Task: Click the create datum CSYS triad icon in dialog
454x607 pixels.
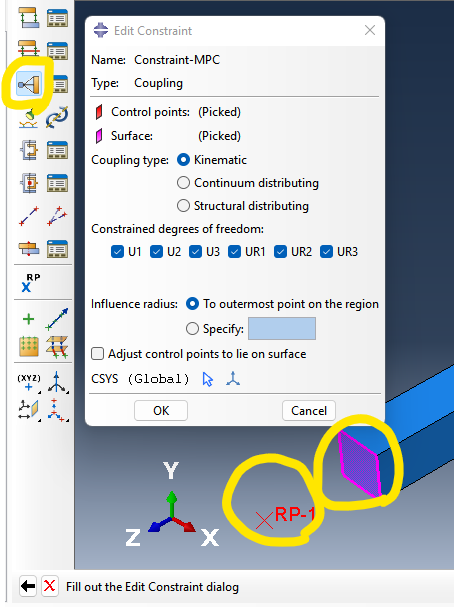Action: click(x=233, y=379)
